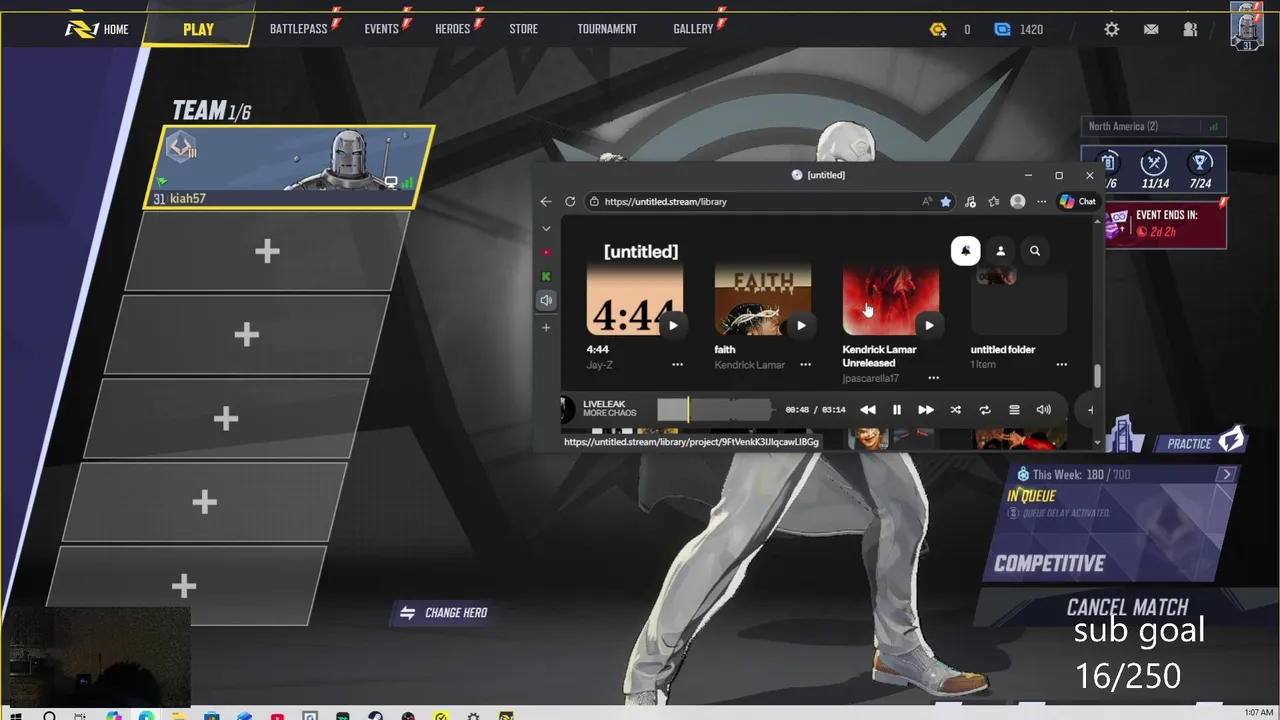This screenshot has width=1280, height=720.
Task: Open the friends list icon
Action: [x=1190, y=29]
